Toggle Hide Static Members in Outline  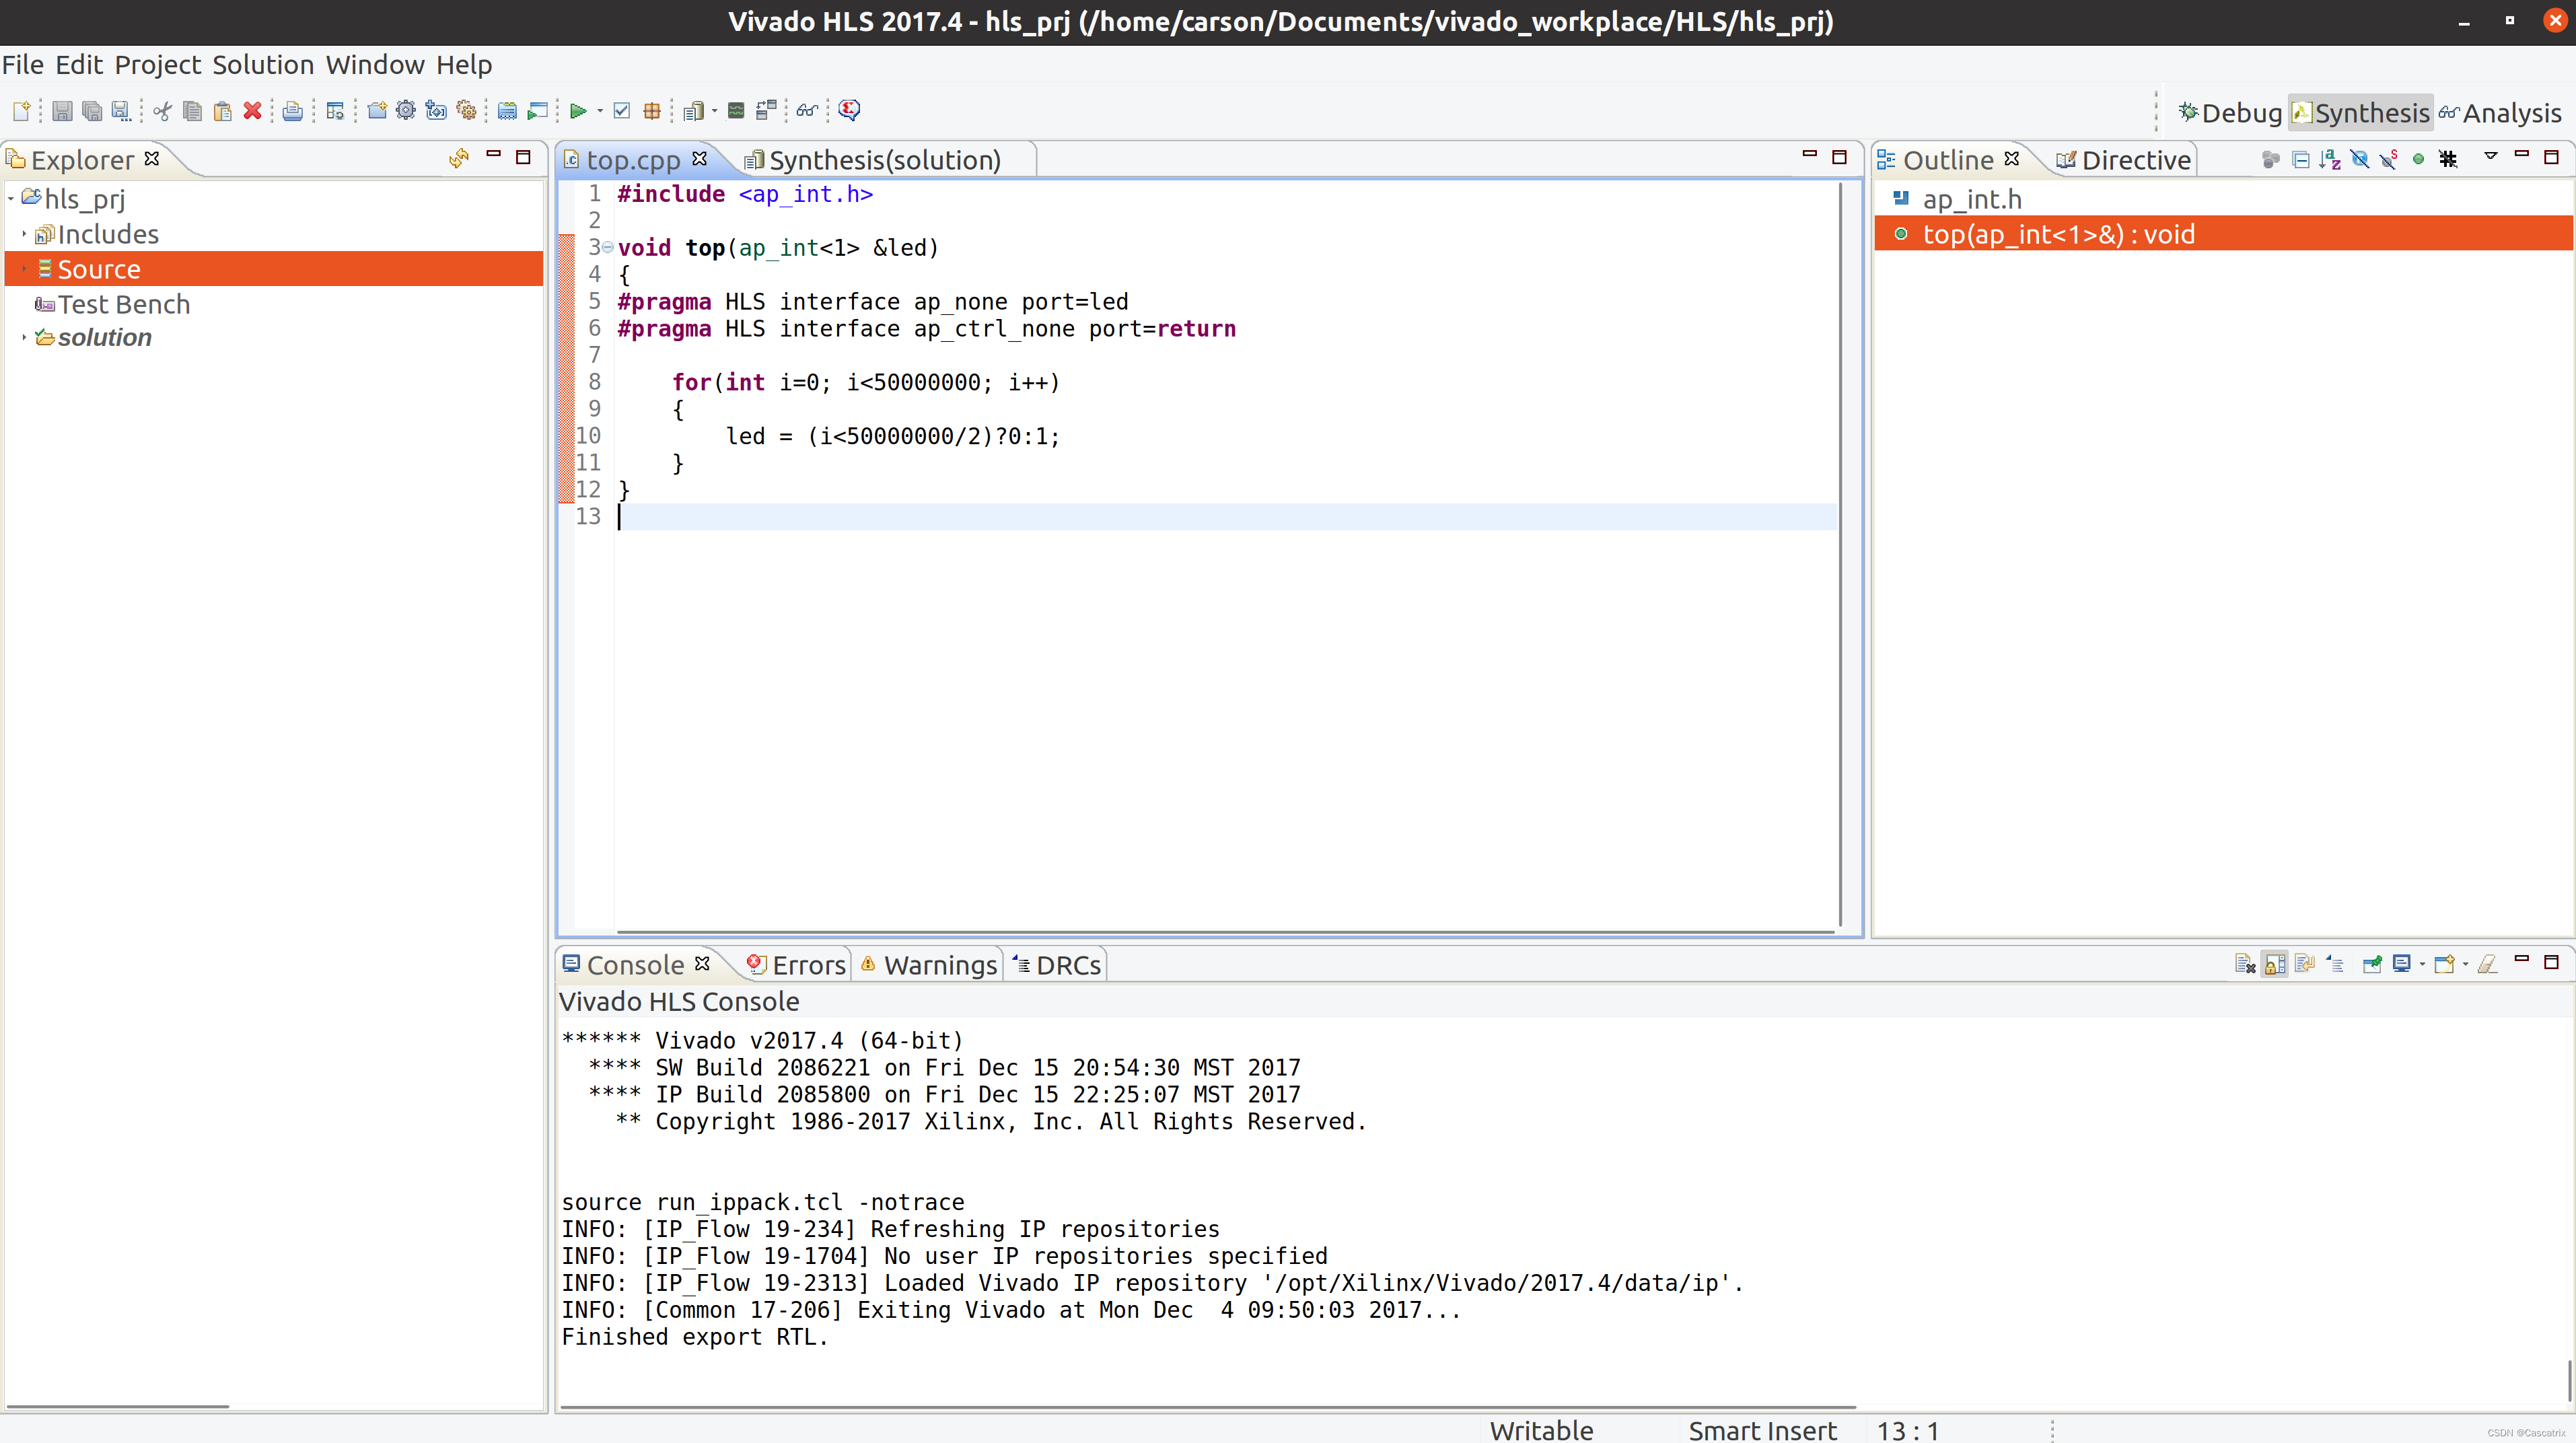2389,159
